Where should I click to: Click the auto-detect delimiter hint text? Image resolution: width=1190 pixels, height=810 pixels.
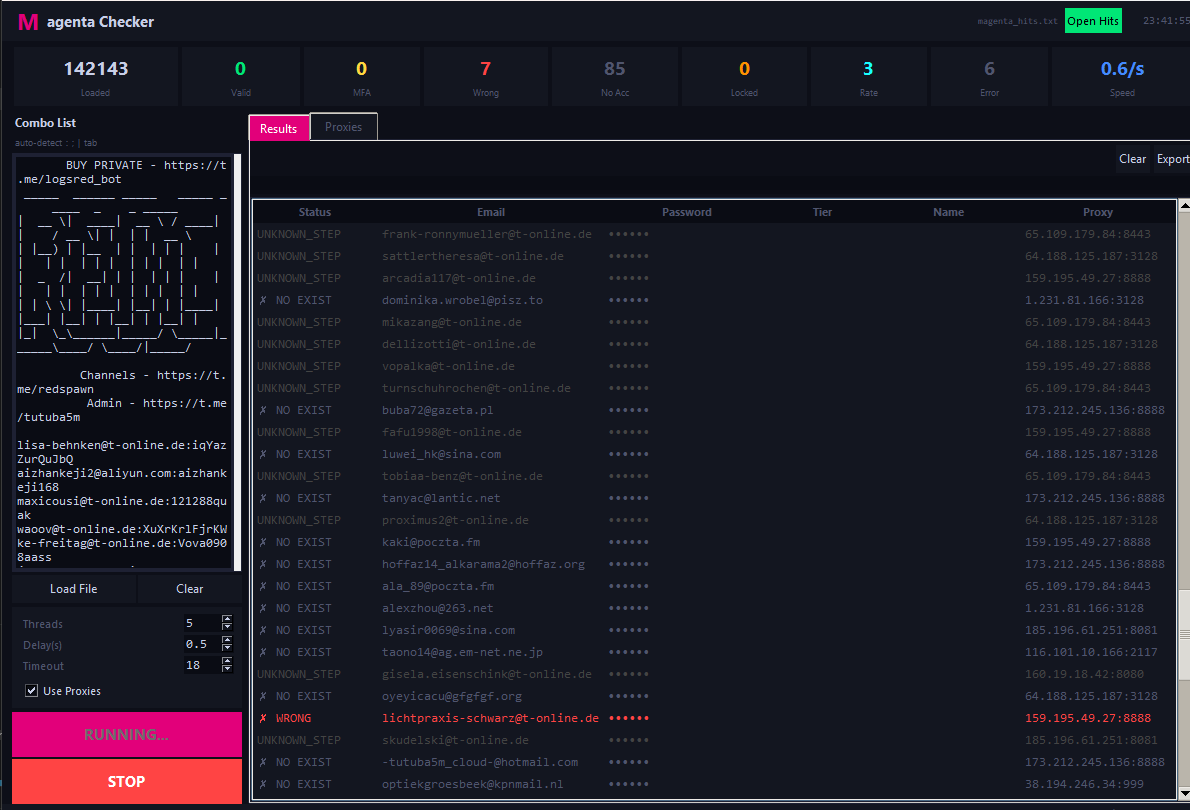pyautogui.click(x=55, y=143)
